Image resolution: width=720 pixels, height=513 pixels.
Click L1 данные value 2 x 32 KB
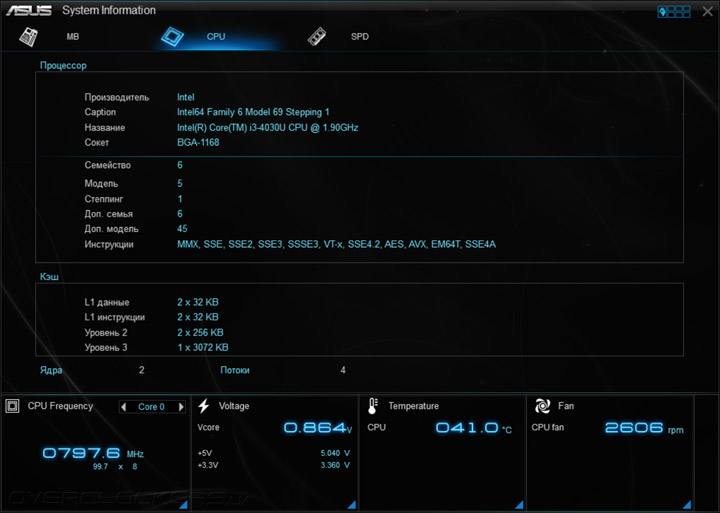[x=198, y=302]
